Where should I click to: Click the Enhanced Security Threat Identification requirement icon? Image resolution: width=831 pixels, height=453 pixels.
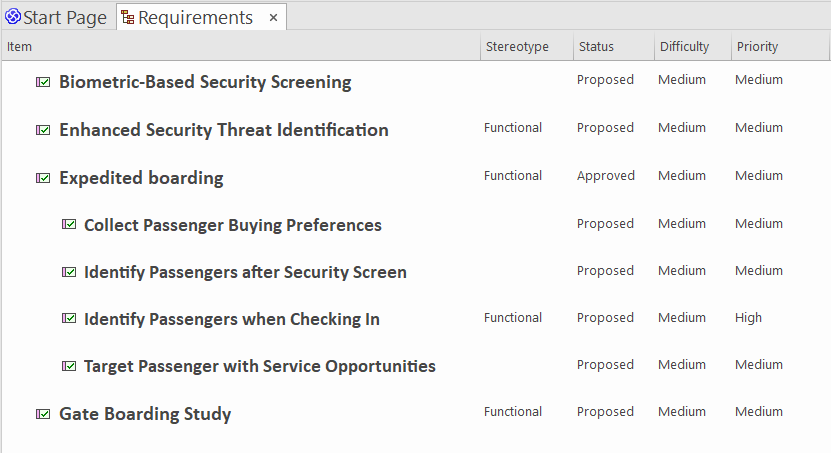[43, 130]
